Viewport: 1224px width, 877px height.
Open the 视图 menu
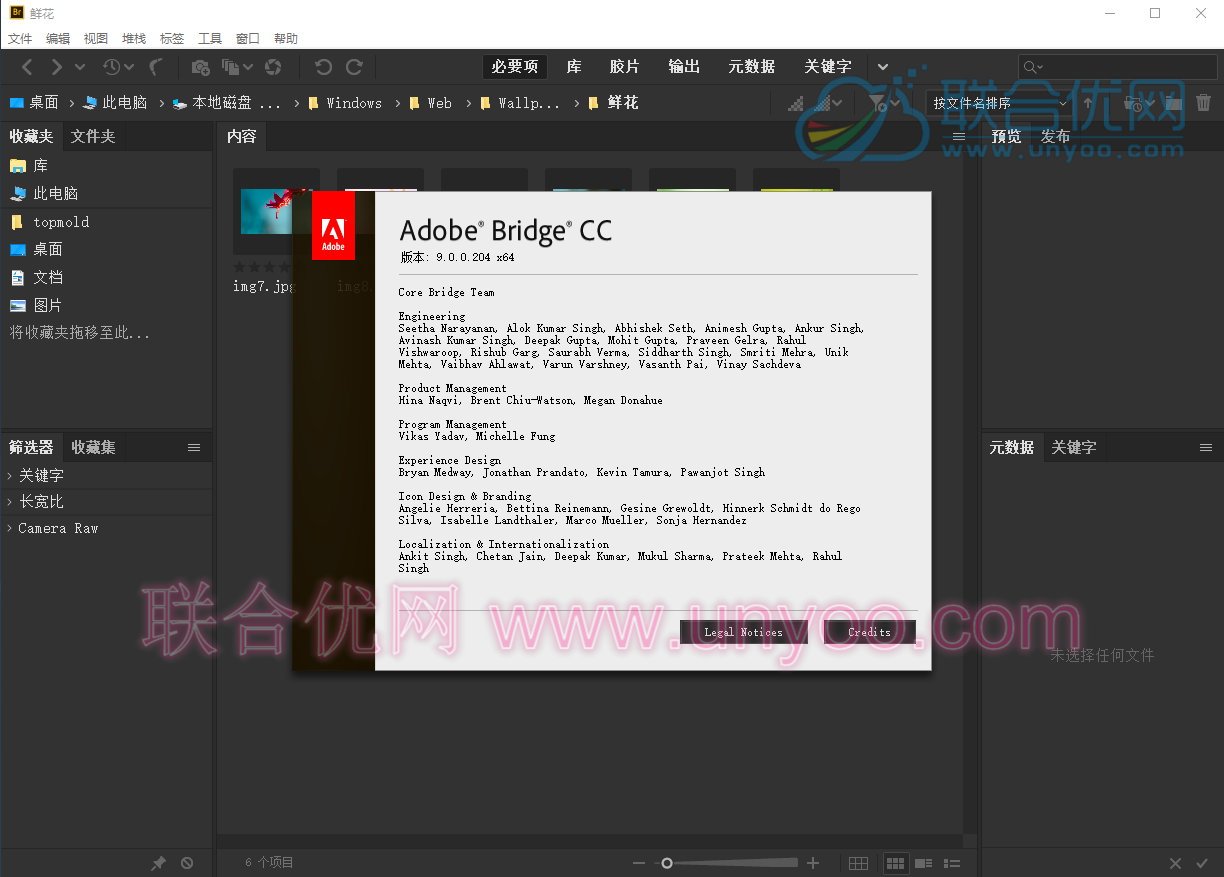coord(96,38)
